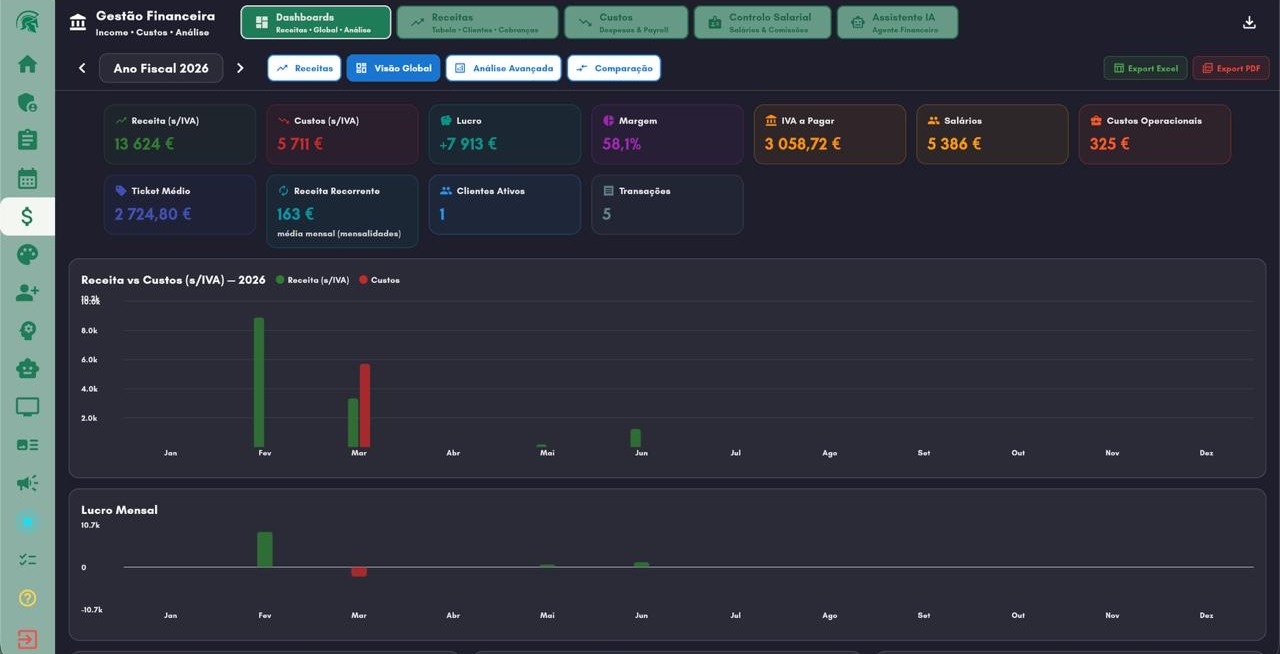This screenshot has width=1280, height=654.
Task: Open the home icon in sidebar
Action: point(27,64)
